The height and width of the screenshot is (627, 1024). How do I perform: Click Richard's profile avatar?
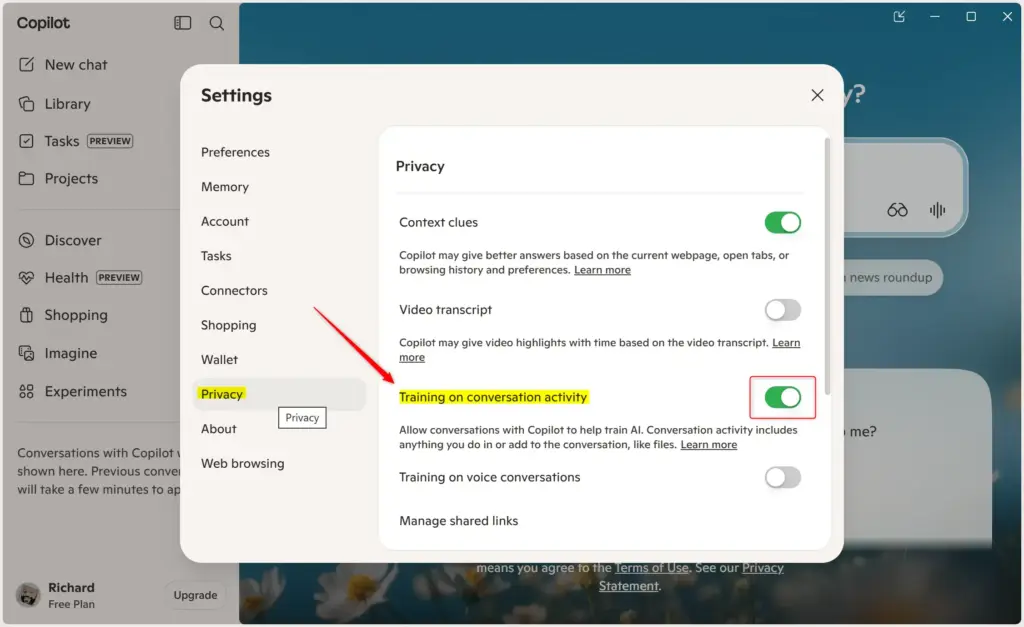click(28, 595)
